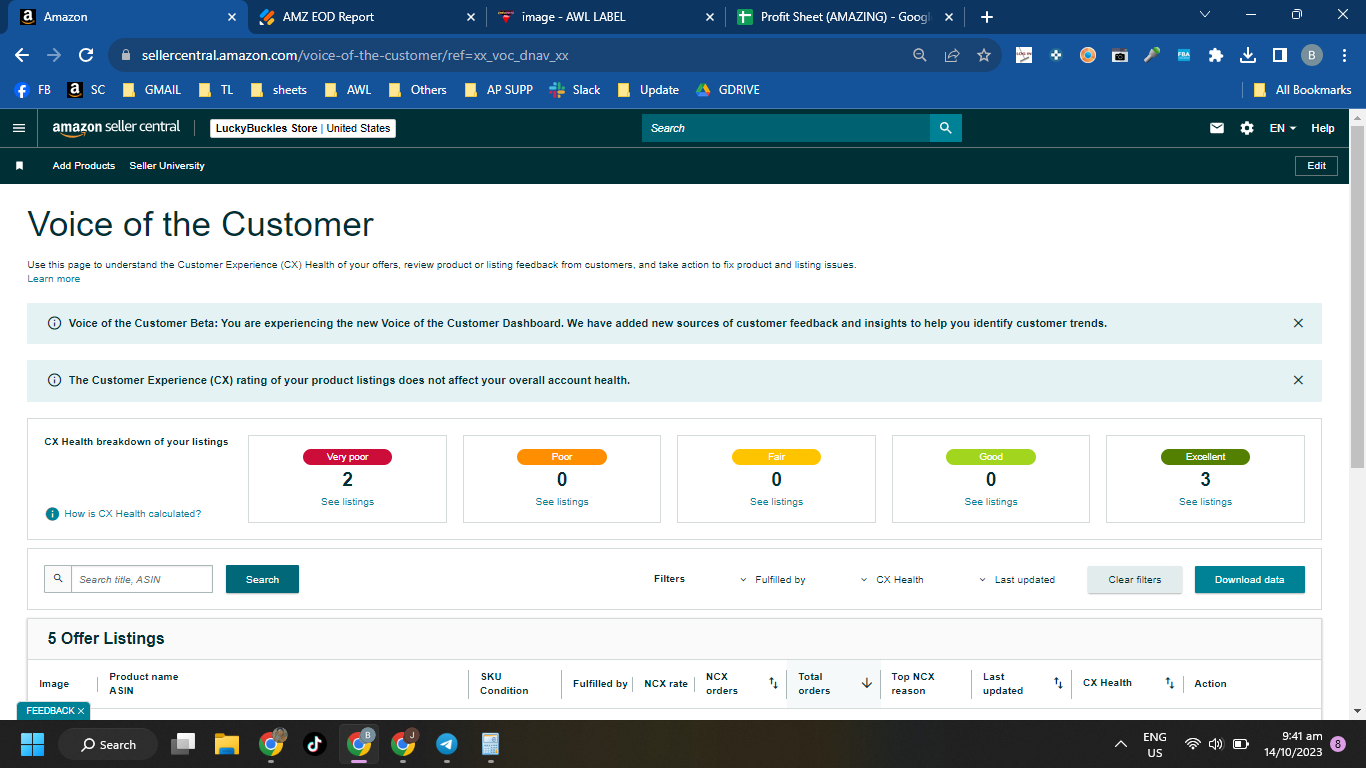Viewport: 1366px width, 768px height.
Task: Show hidden system tray icons
Action: pyautogui.click(x=1121, y=744)
